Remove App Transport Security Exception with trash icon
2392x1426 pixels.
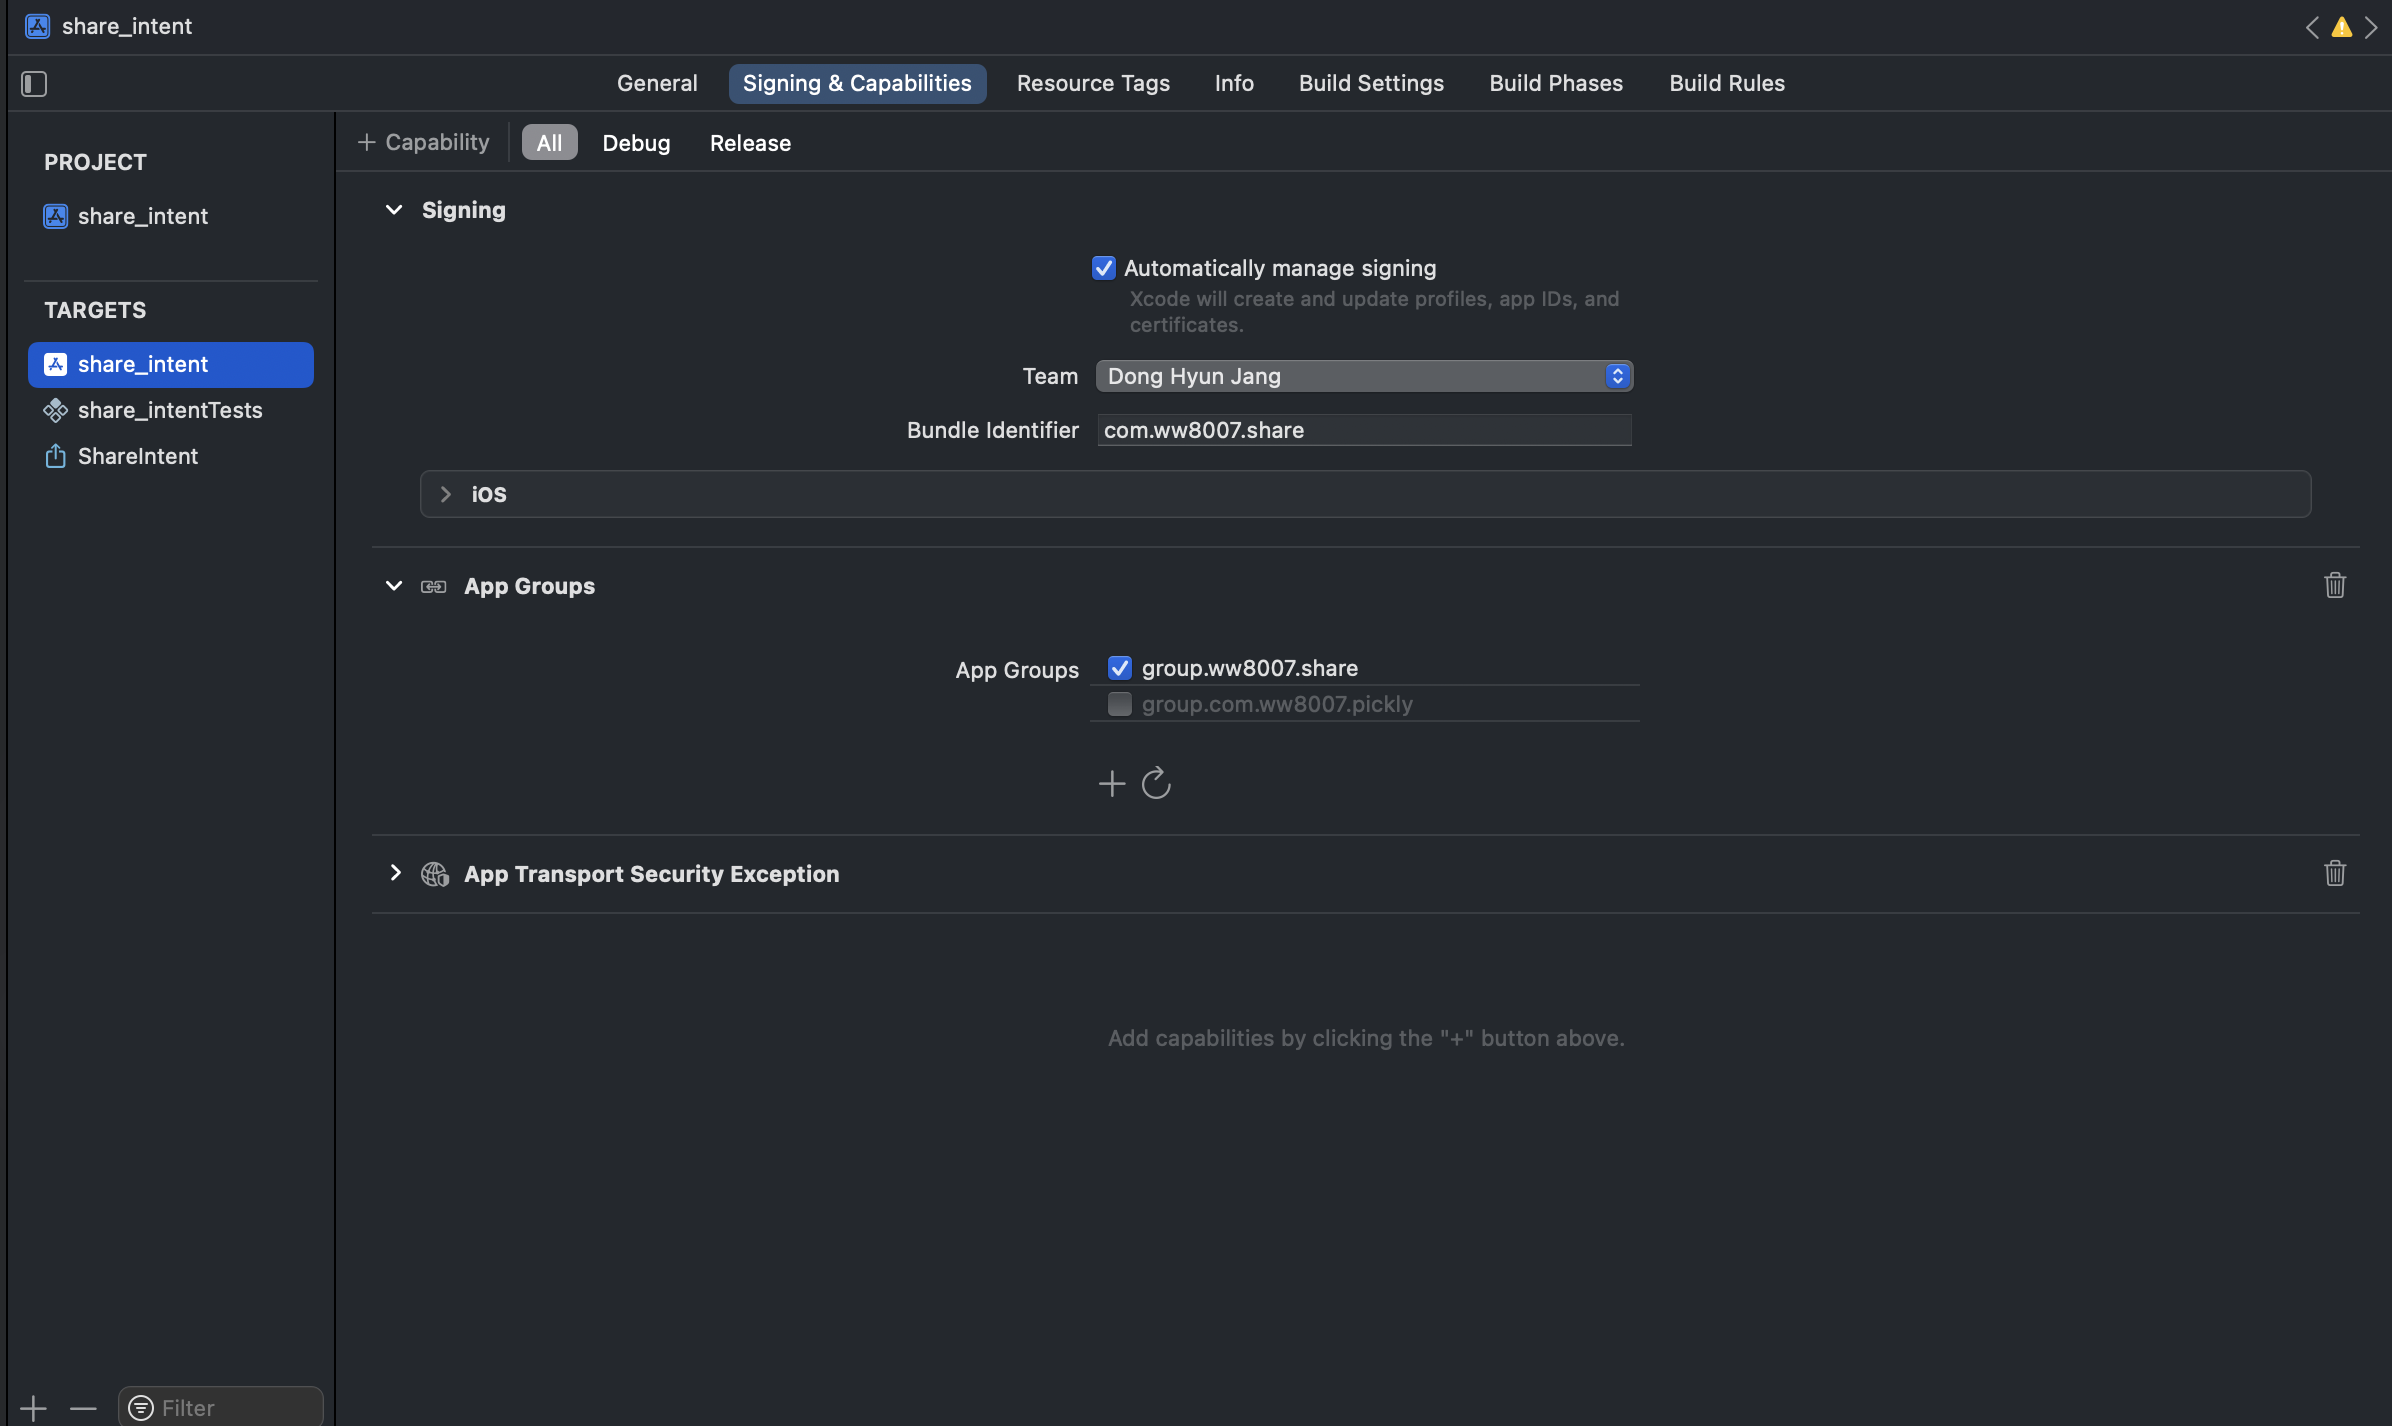coord(2334,873)
